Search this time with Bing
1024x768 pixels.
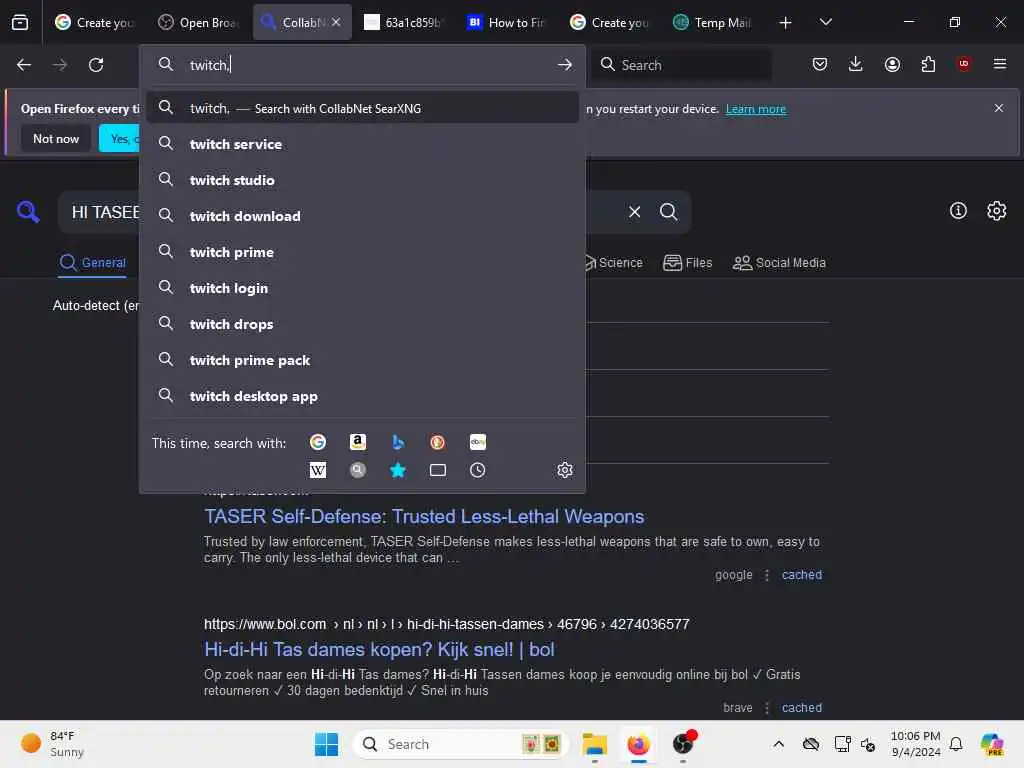(398, 442)
